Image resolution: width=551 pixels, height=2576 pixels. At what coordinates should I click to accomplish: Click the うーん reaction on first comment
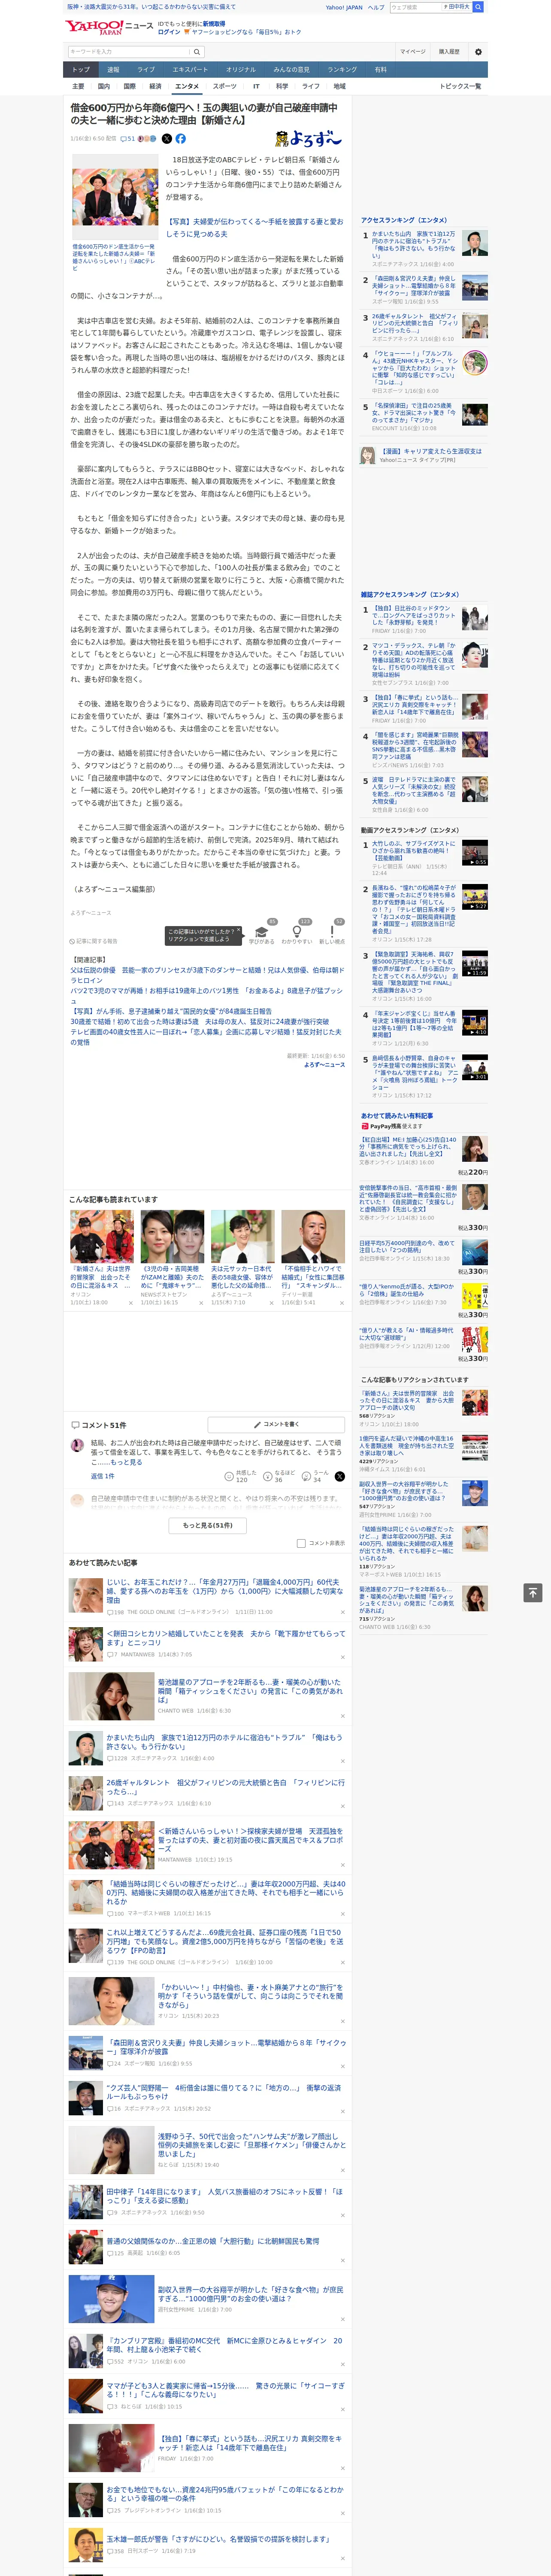click(315, 1476)
